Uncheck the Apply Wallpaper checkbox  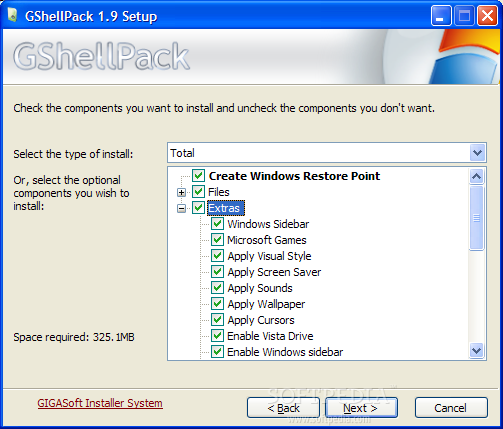217,304
